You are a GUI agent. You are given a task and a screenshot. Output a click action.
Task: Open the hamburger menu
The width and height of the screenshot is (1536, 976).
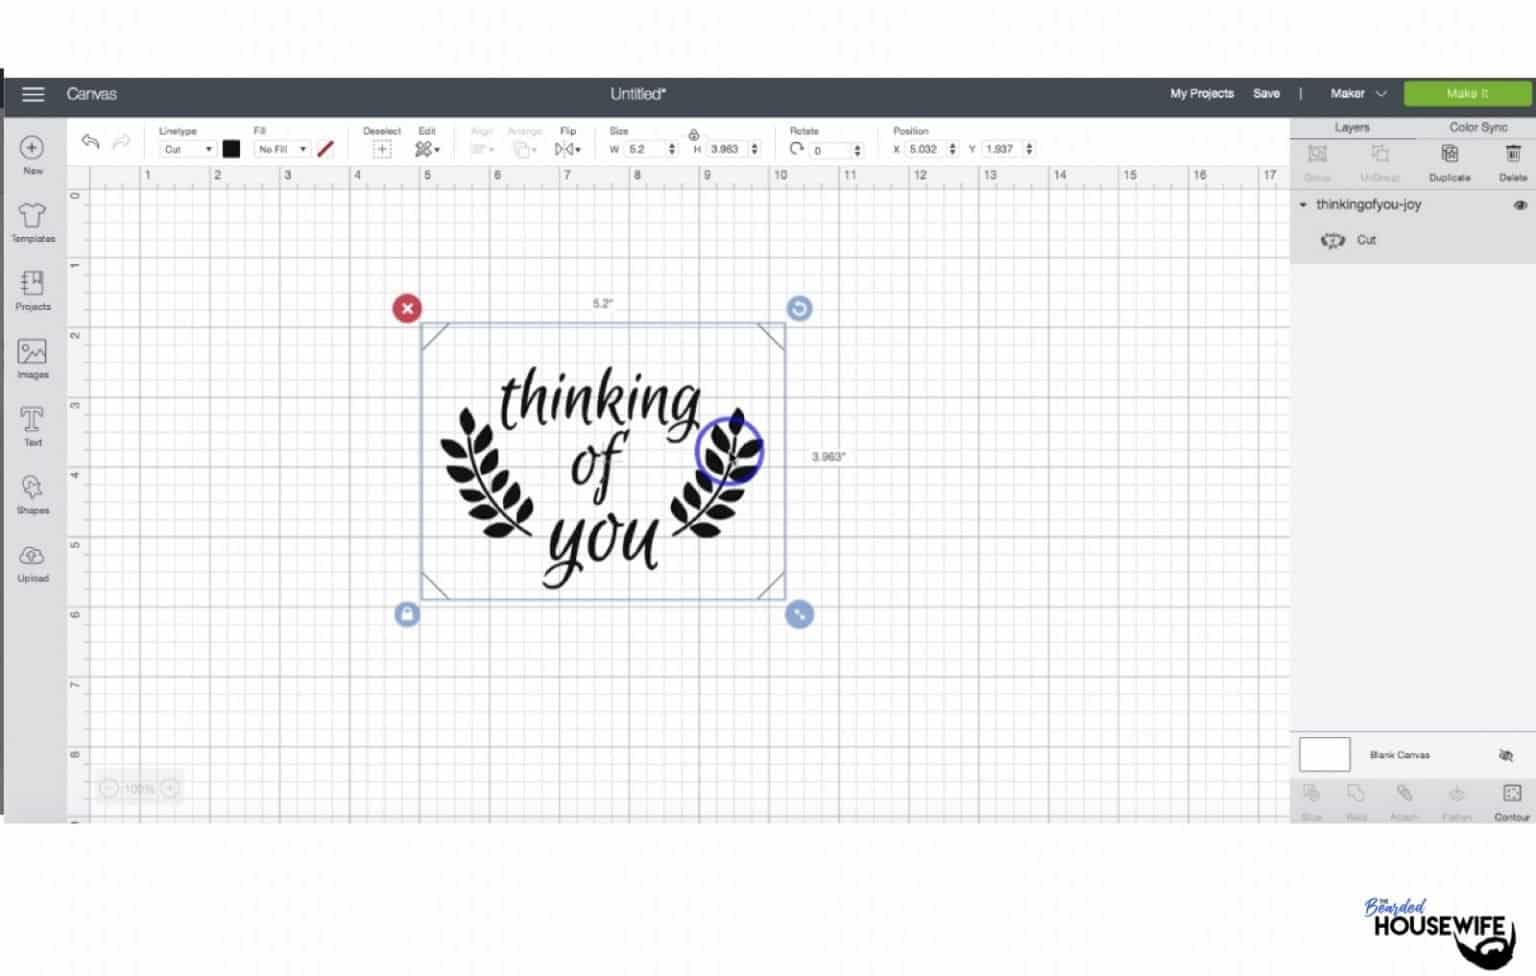[33, 93]
